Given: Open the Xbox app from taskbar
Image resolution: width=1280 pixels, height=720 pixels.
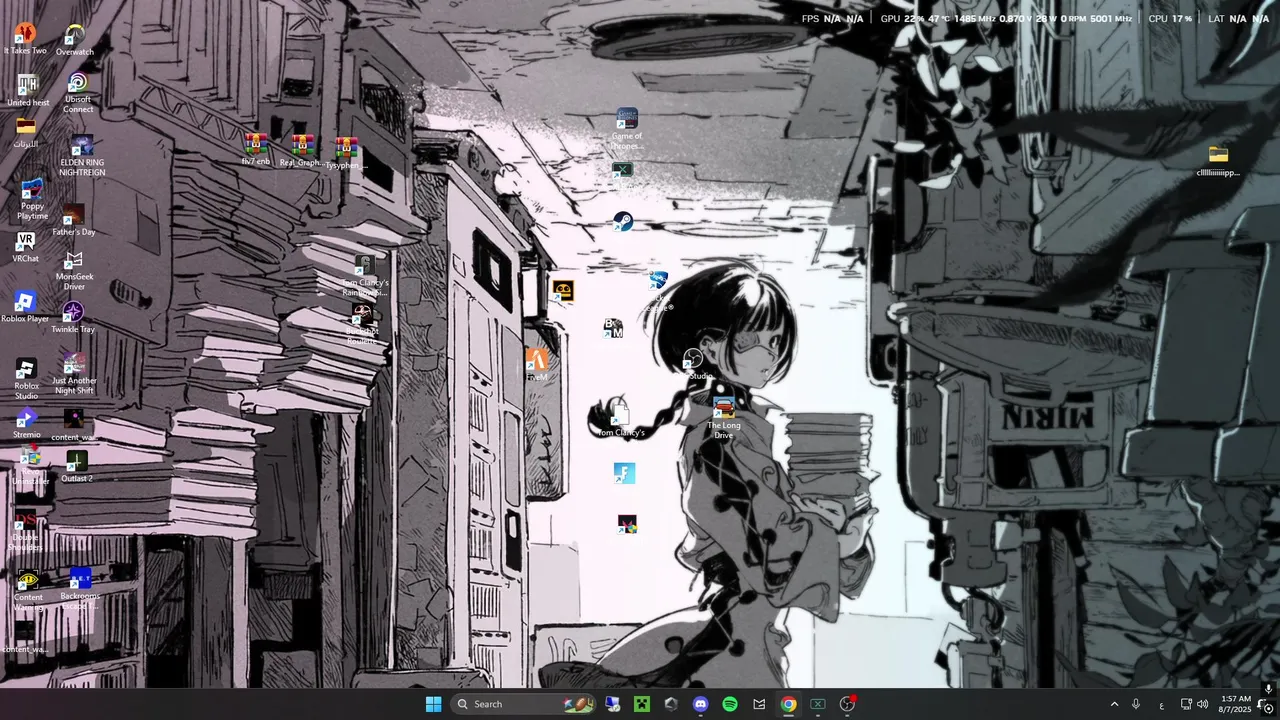Looking at the screenshot, I should click(x=818, y=704).
